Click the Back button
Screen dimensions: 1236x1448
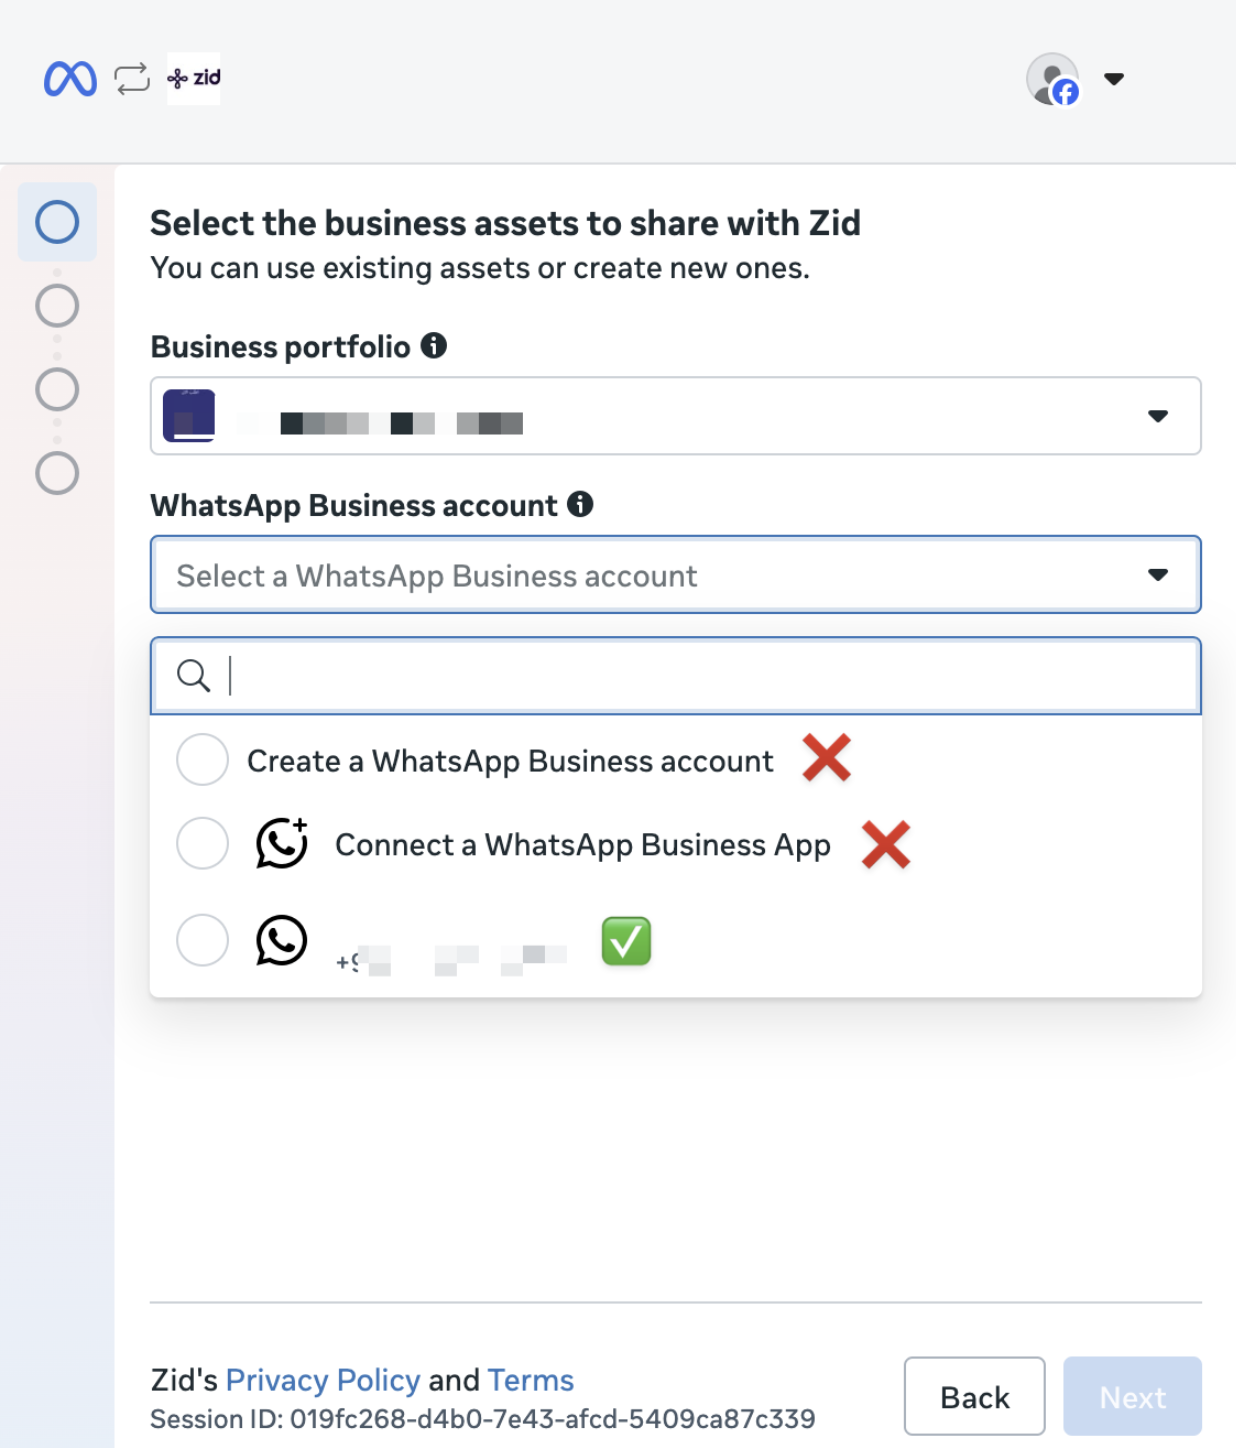975,1397
